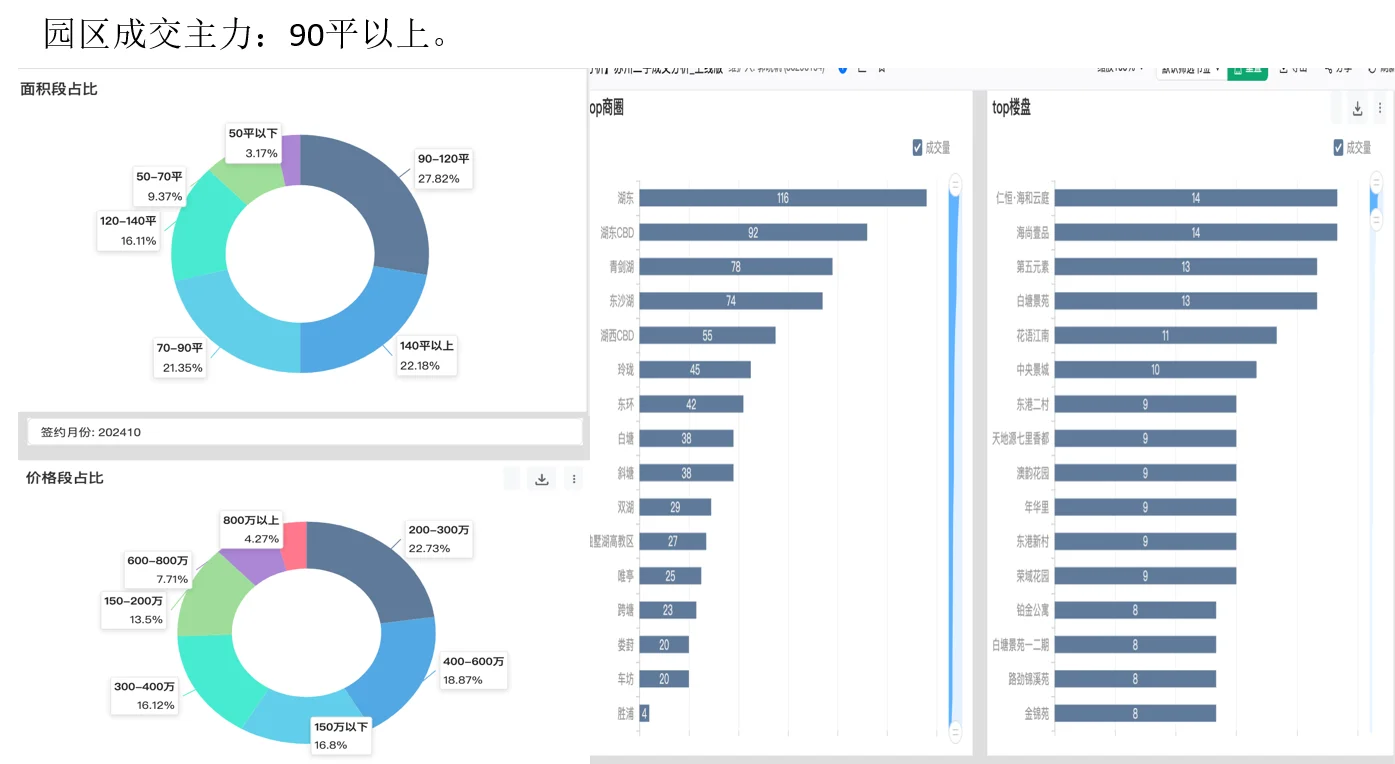
Task: Click the 600-800万 7.71% label
Action: (x=157, y=570)
